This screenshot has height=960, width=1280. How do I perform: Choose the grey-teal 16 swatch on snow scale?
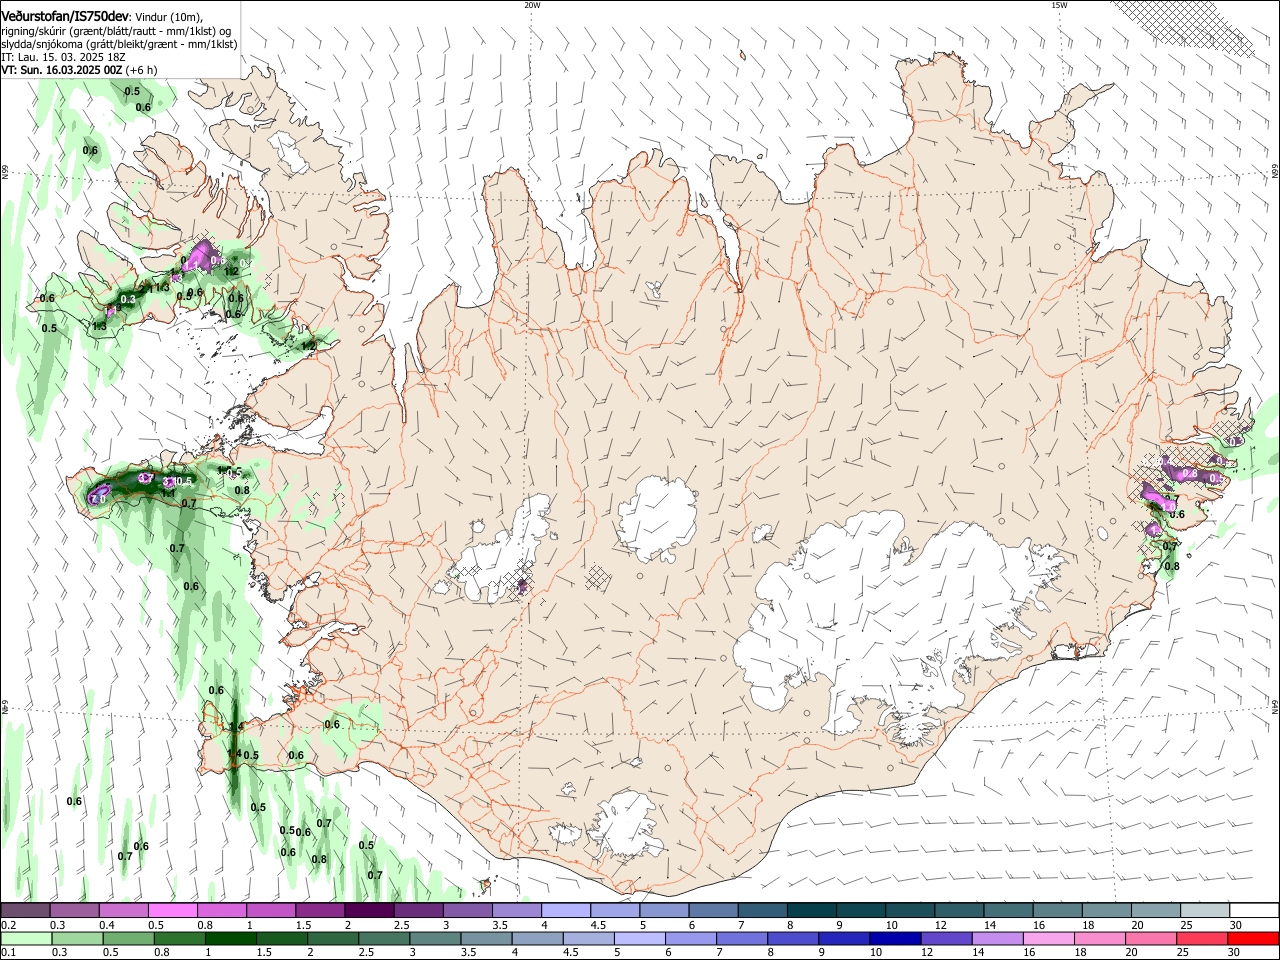1057,911
